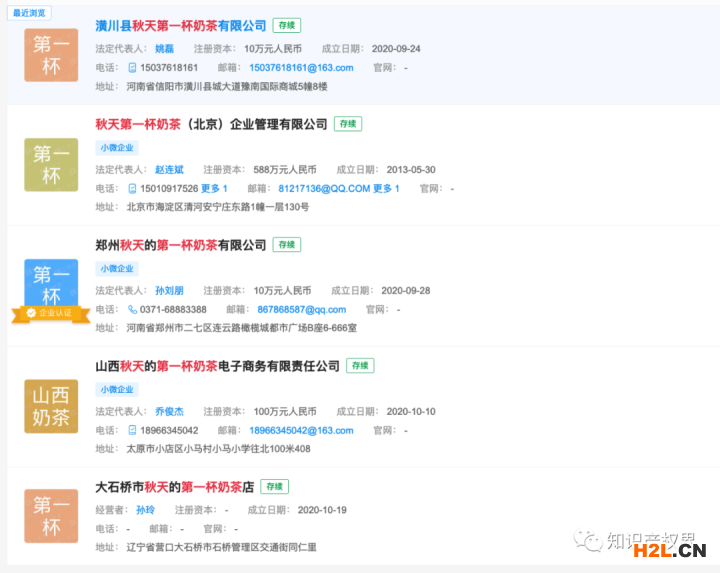
Task: Click 小微企业 tag under Beijing company
Action: click(x=117, y=148)
